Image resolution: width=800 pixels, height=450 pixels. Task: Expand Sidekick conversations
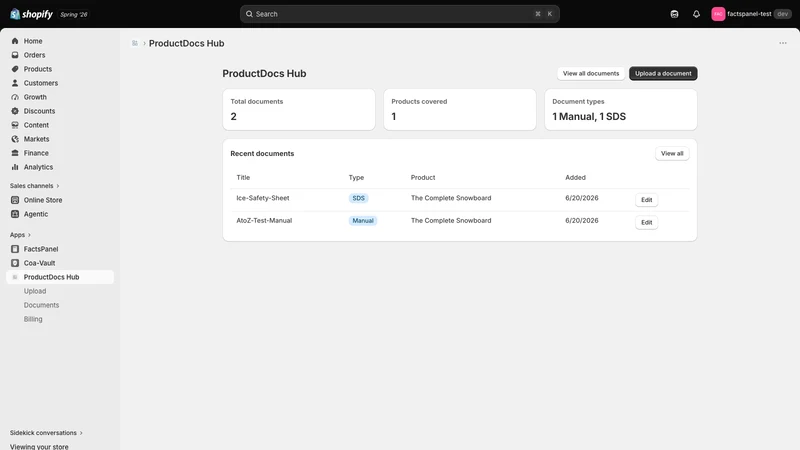point(46,433)
